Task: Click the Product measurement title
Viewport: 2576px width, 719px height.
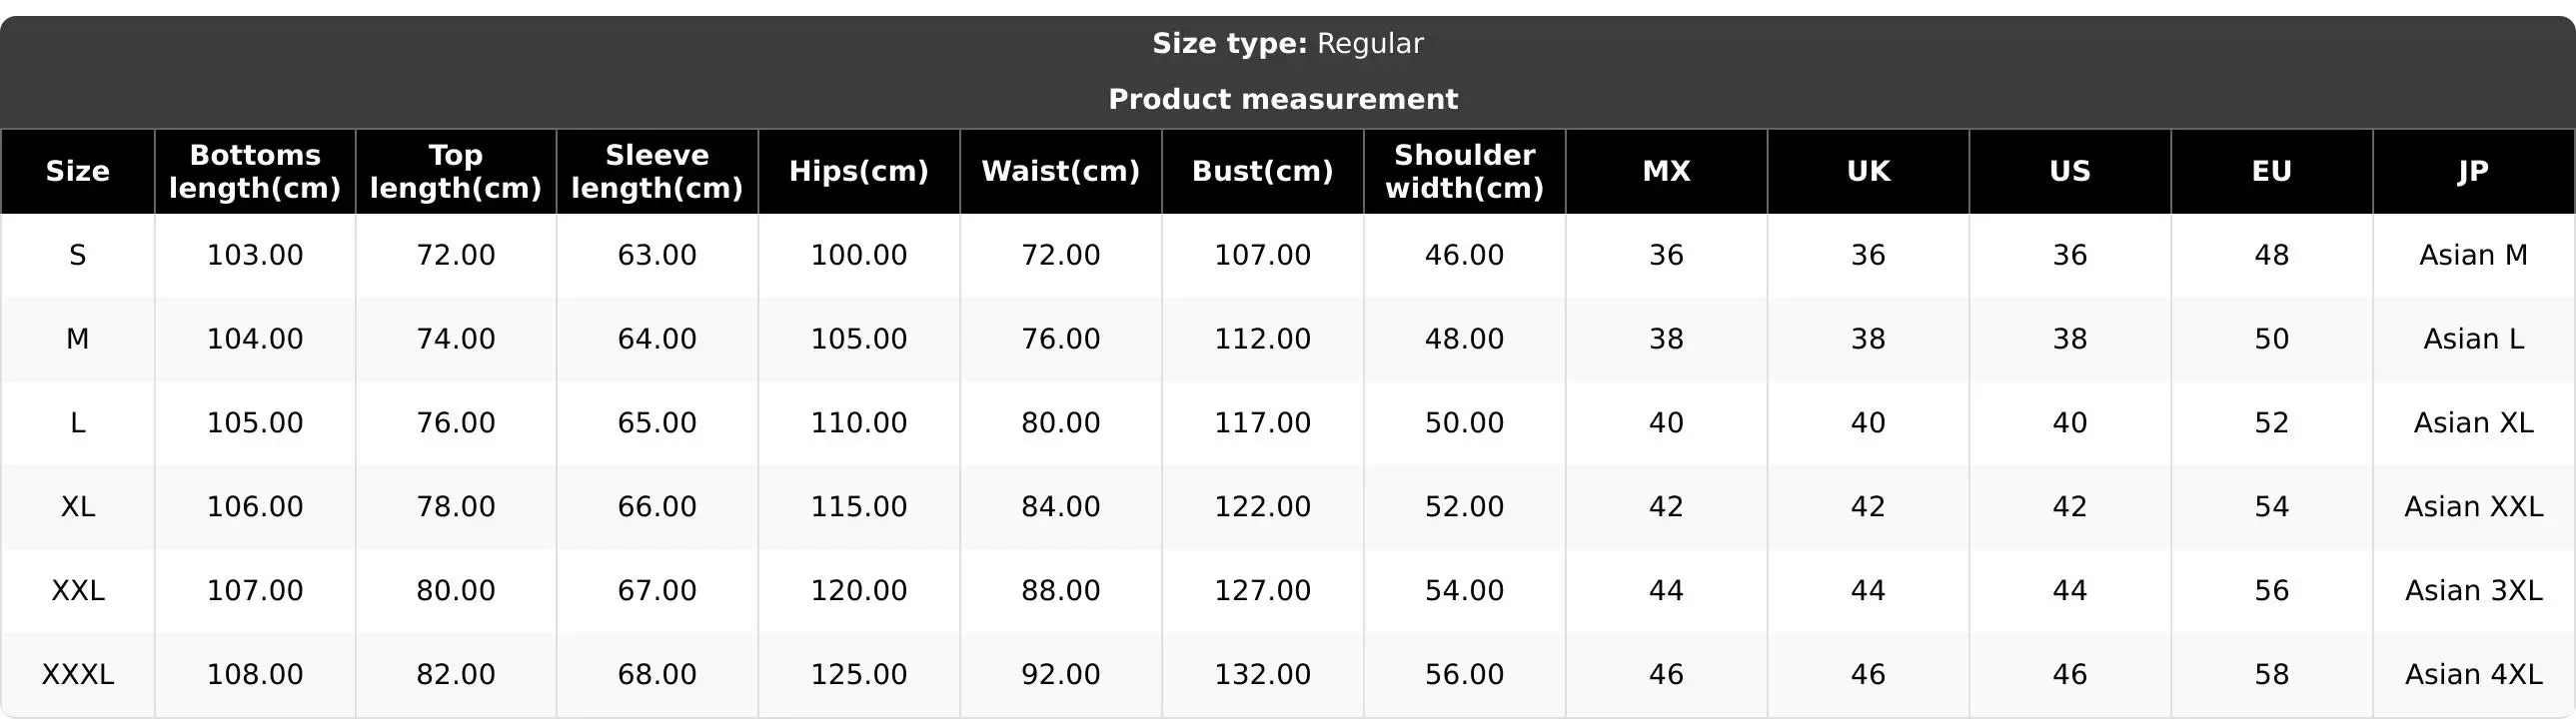Action: click(x=1283, y=99)
